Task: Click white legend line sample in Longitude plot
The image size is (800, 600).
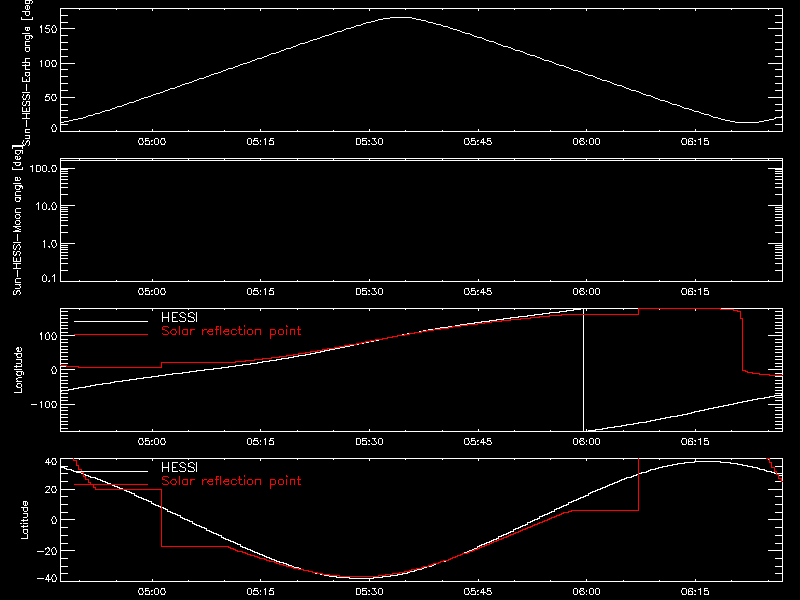Action: pos(111,321)
